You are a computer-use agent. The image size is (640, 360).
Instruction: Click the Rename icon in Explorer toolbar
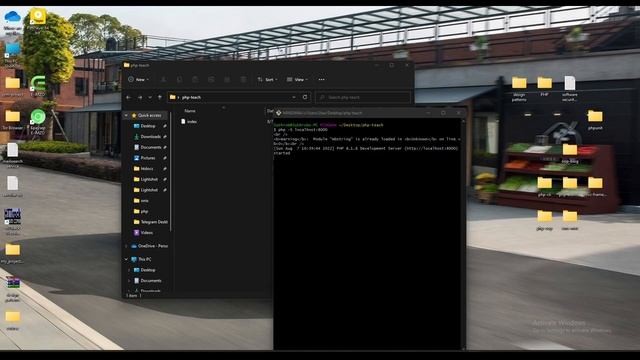(211, 80)
